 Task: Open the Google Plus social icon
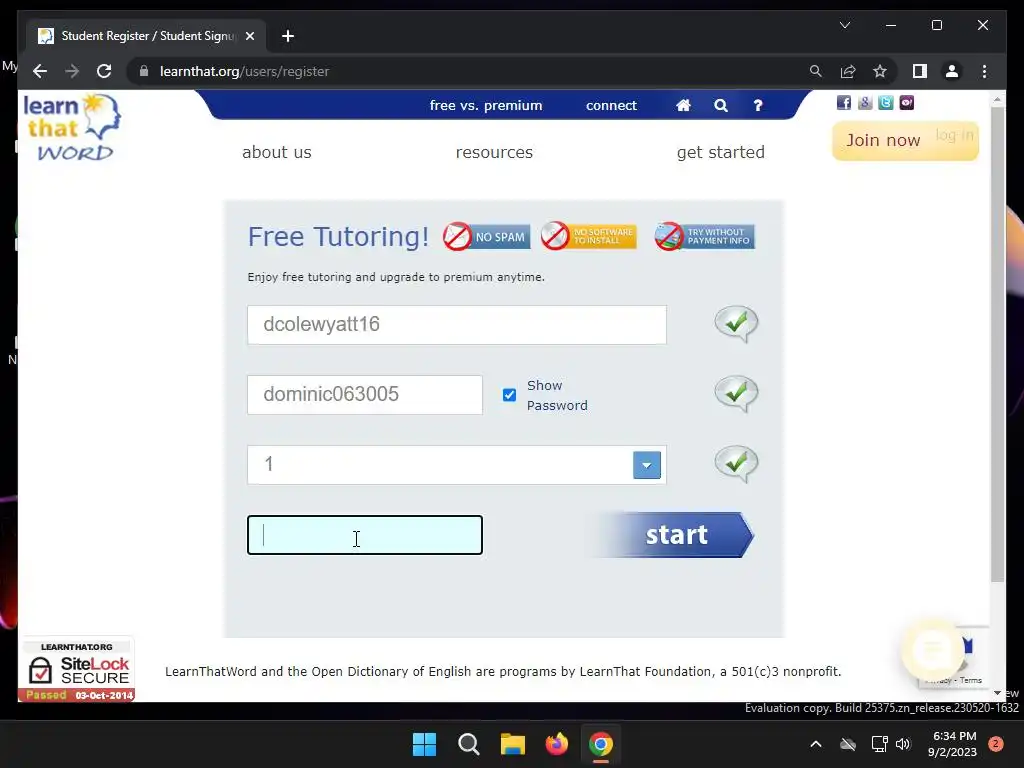click(865, 103)
